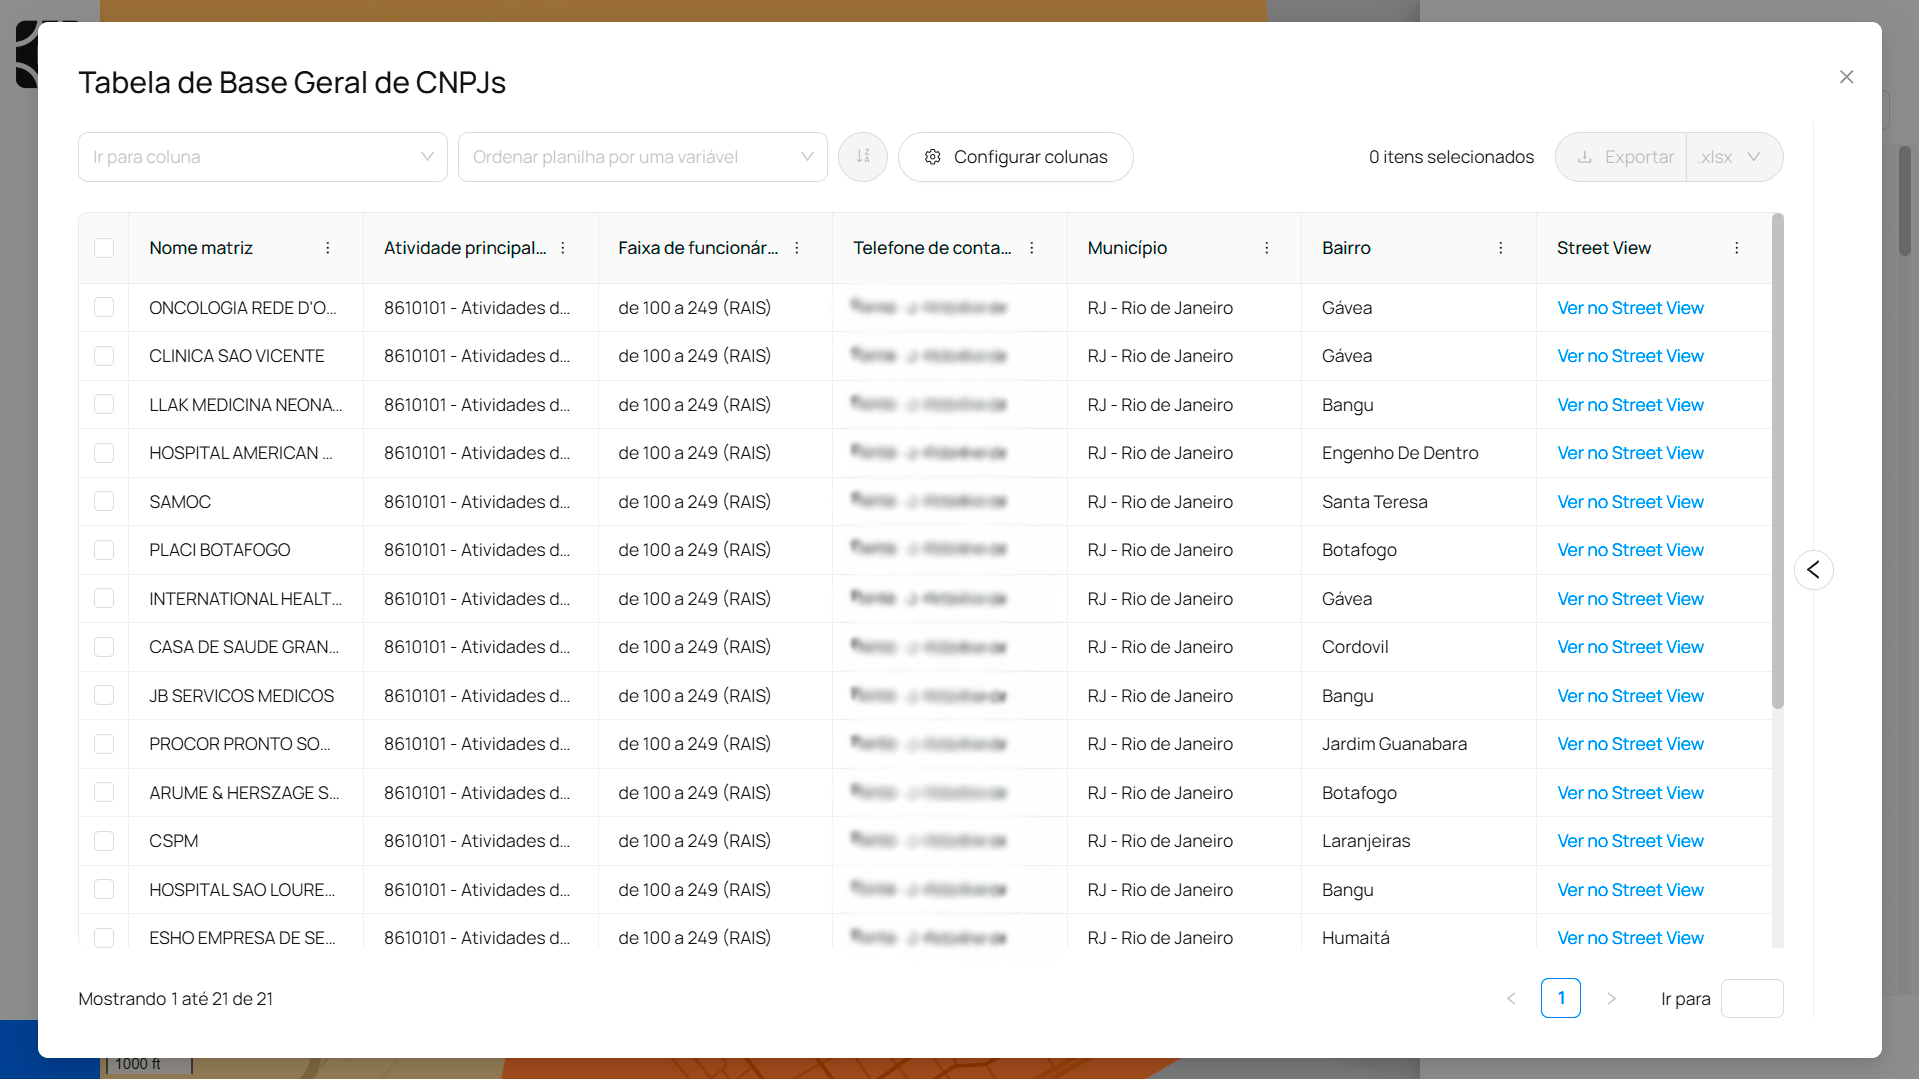Viewport: 1919px width, 1079px height.
Task: Open options menu for Bairro column
Action: coord(1501,248)
